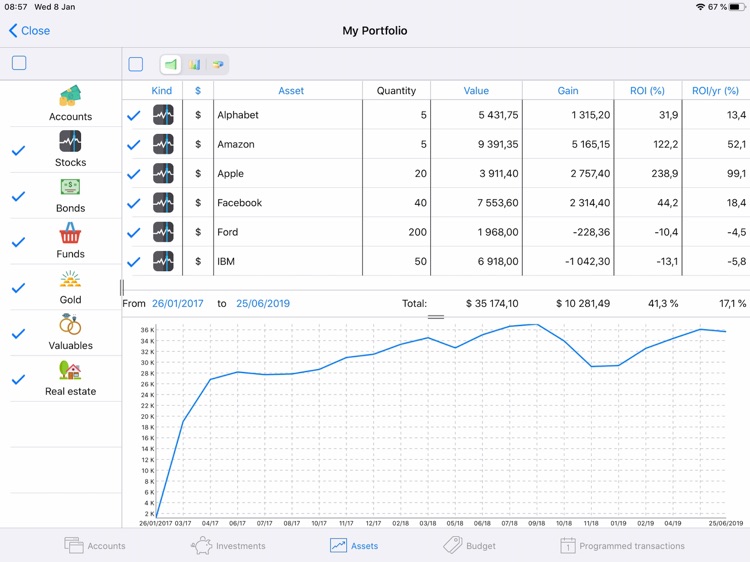The image size is (750, 562).
Task: Open the Programmed transactions tab
Action: click(x=622, y=545)
